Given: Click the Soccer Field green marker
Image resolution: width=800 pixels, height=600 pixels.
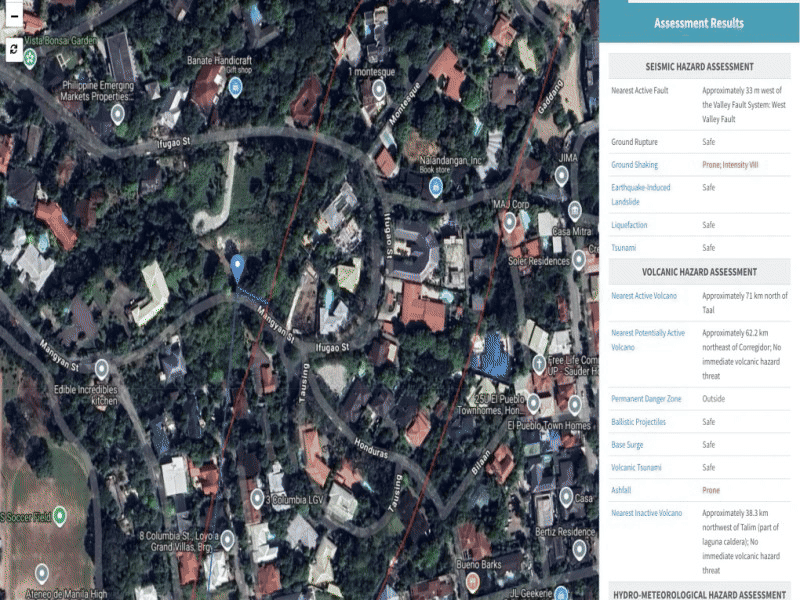Looking at the screenshot, I should coord(59,516).
